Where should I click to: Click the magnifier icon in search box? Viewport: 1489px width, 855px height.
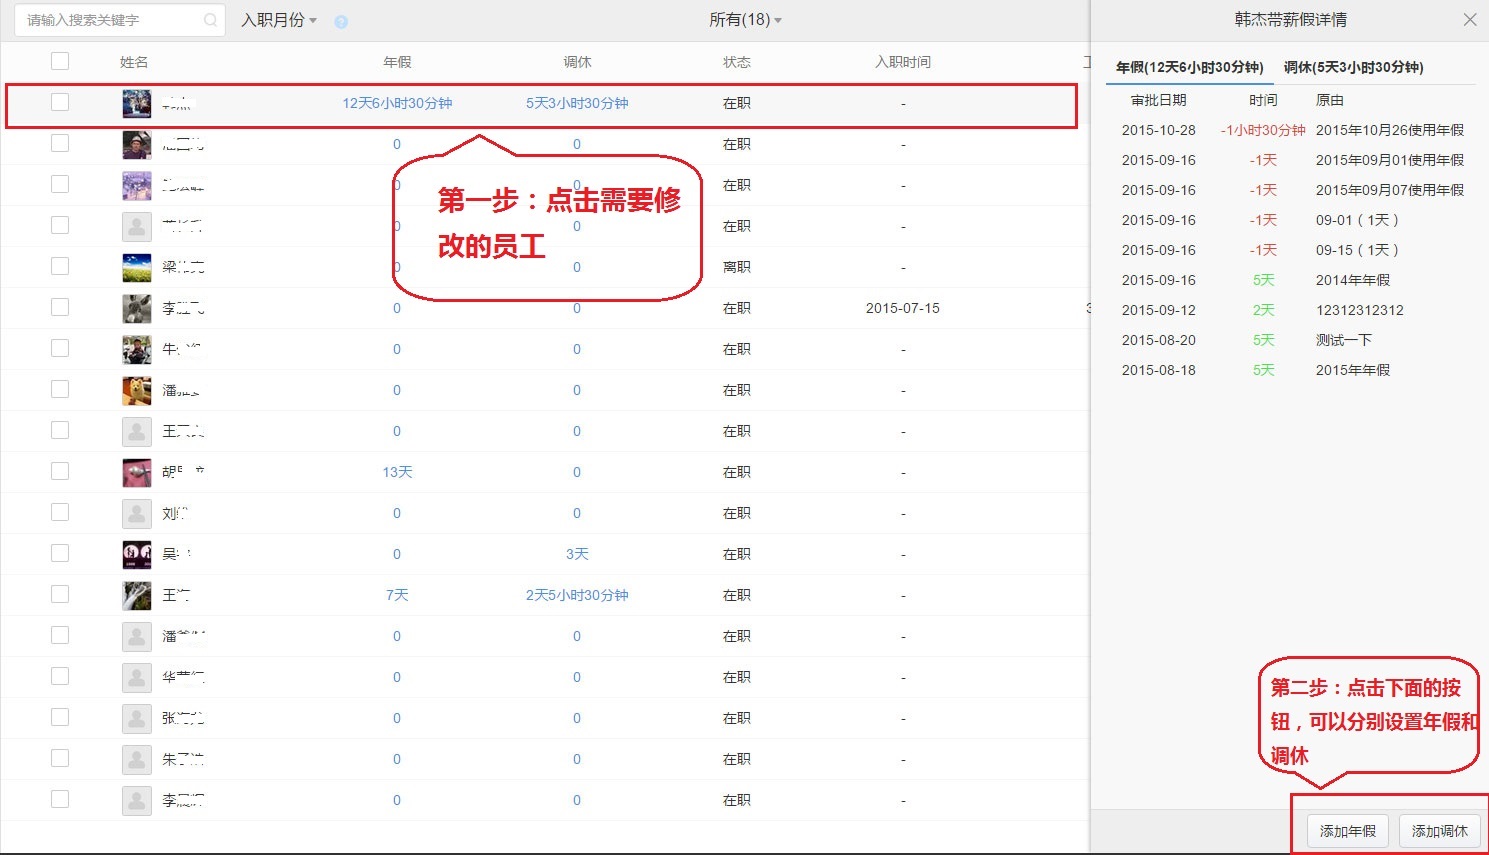[210, 20]
